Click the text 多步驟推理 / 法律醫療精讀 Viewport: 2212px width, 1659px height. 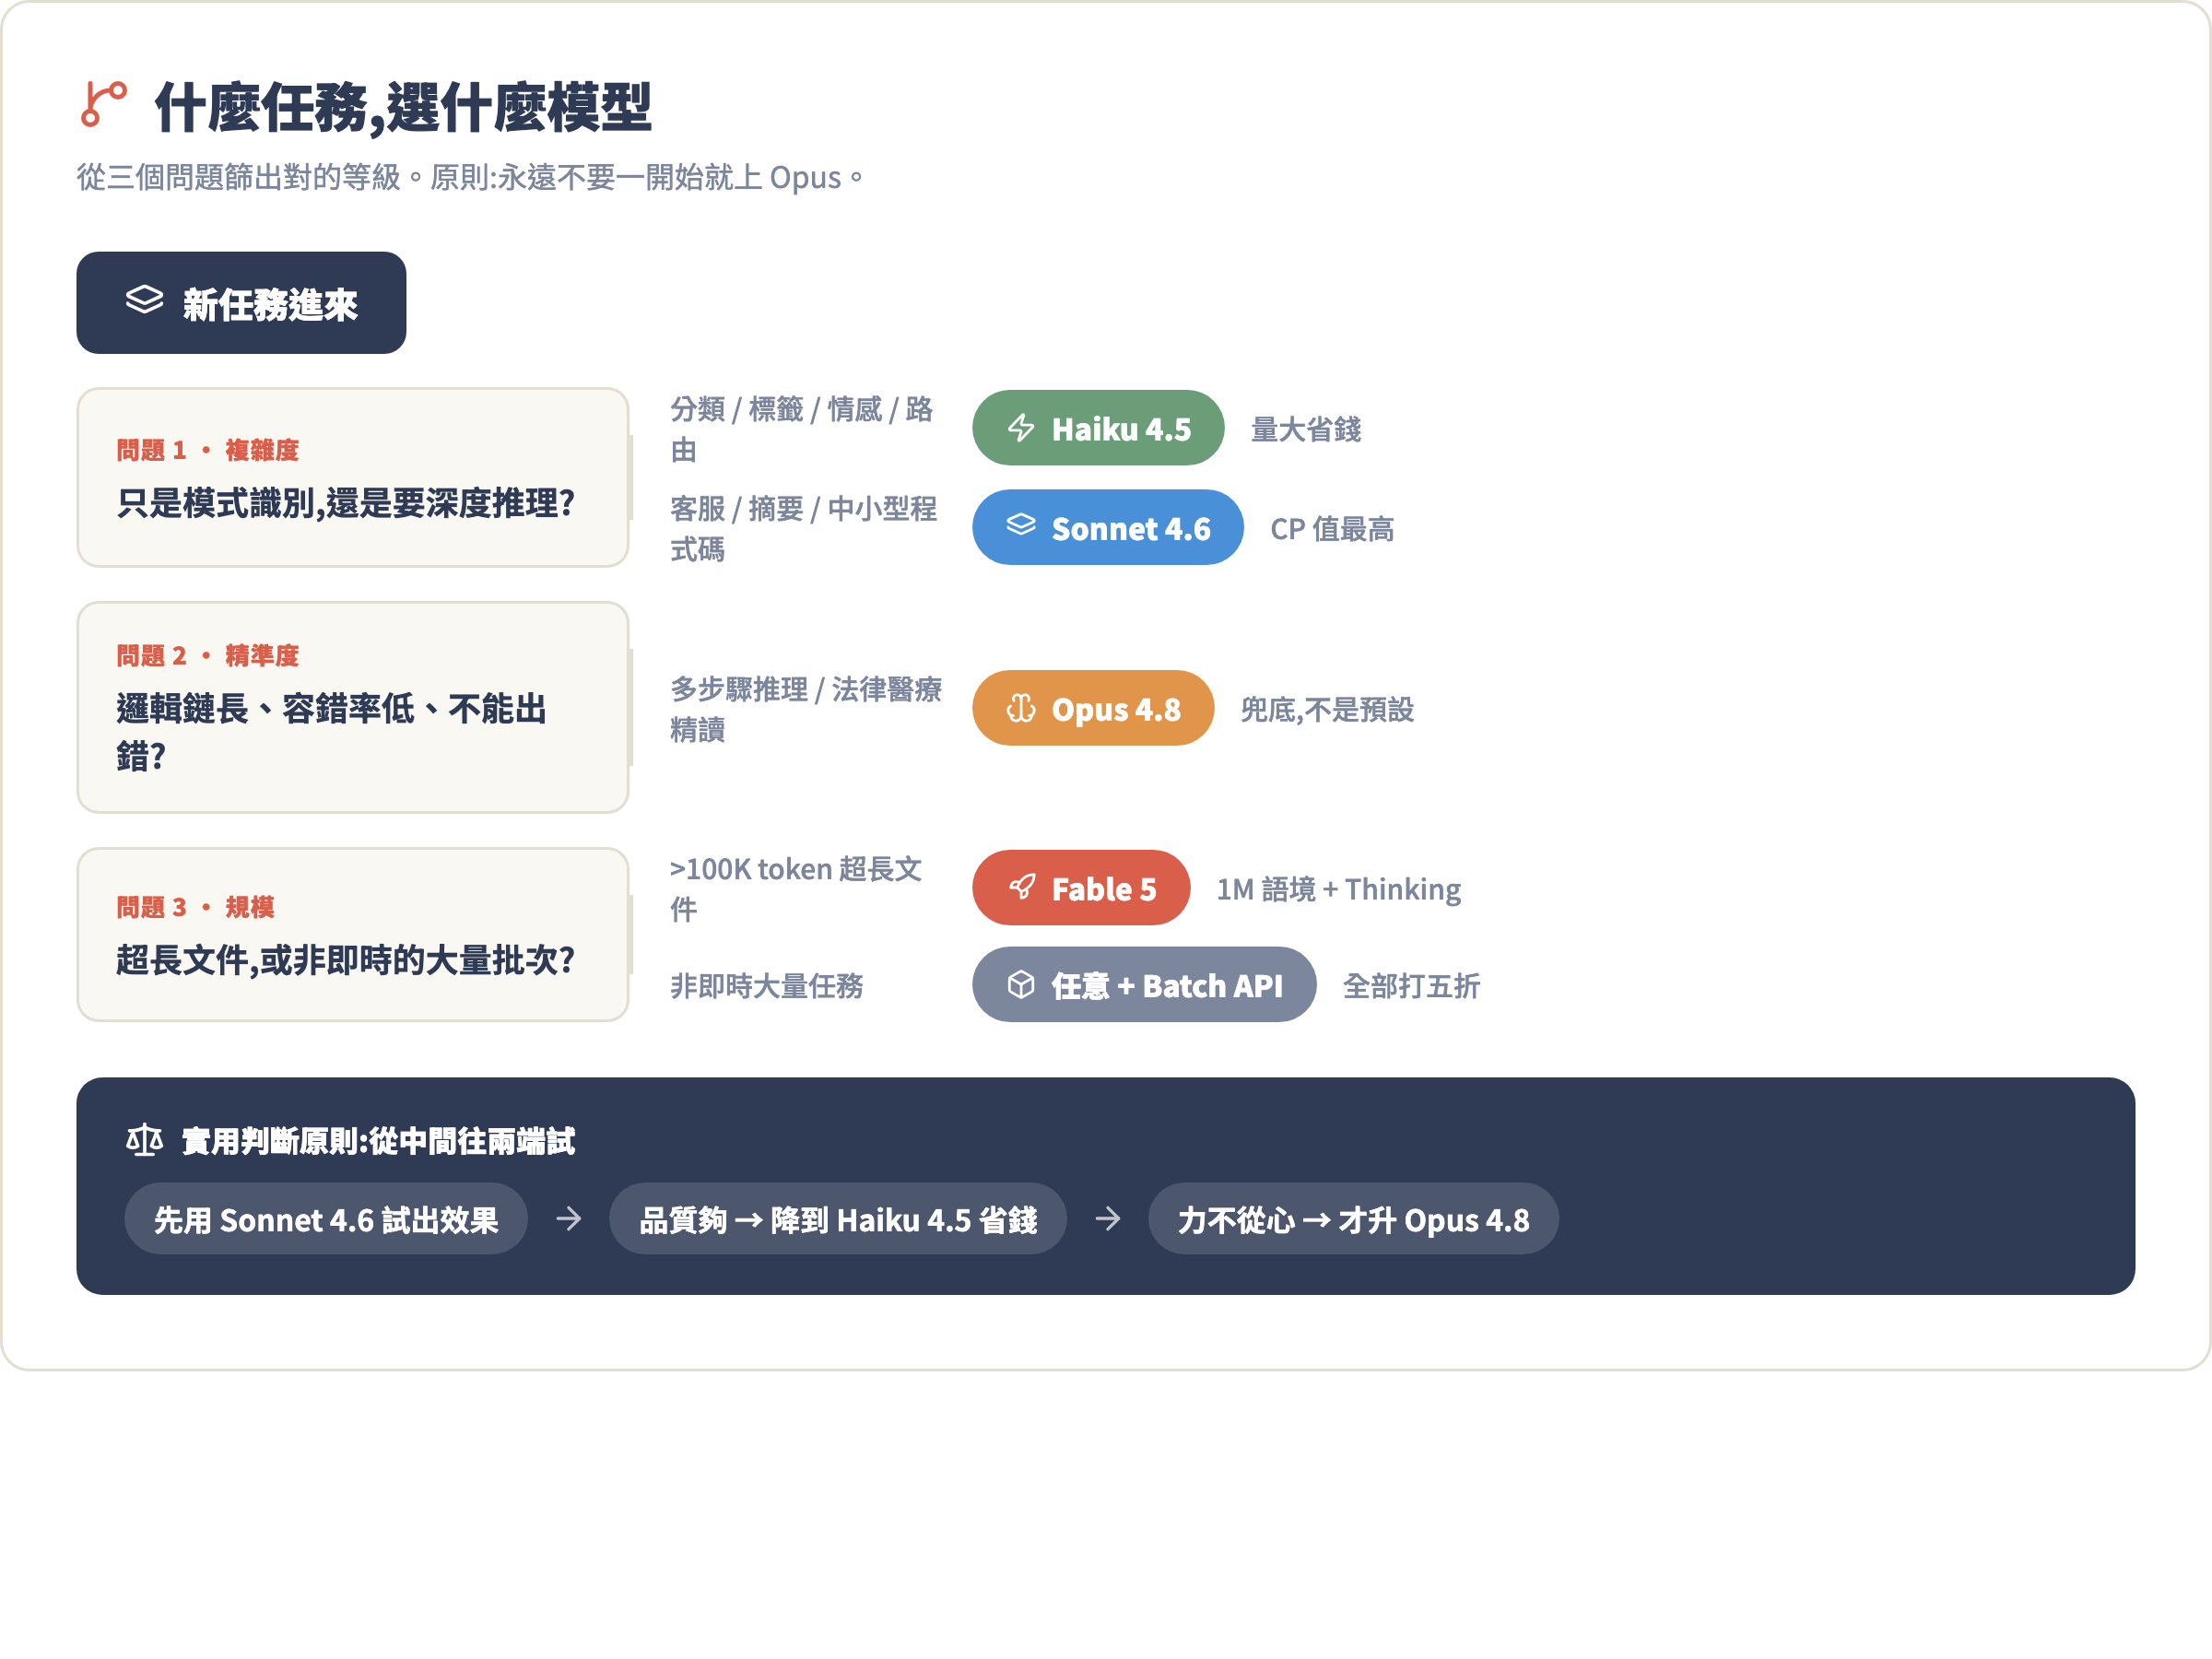pos(806,708)
